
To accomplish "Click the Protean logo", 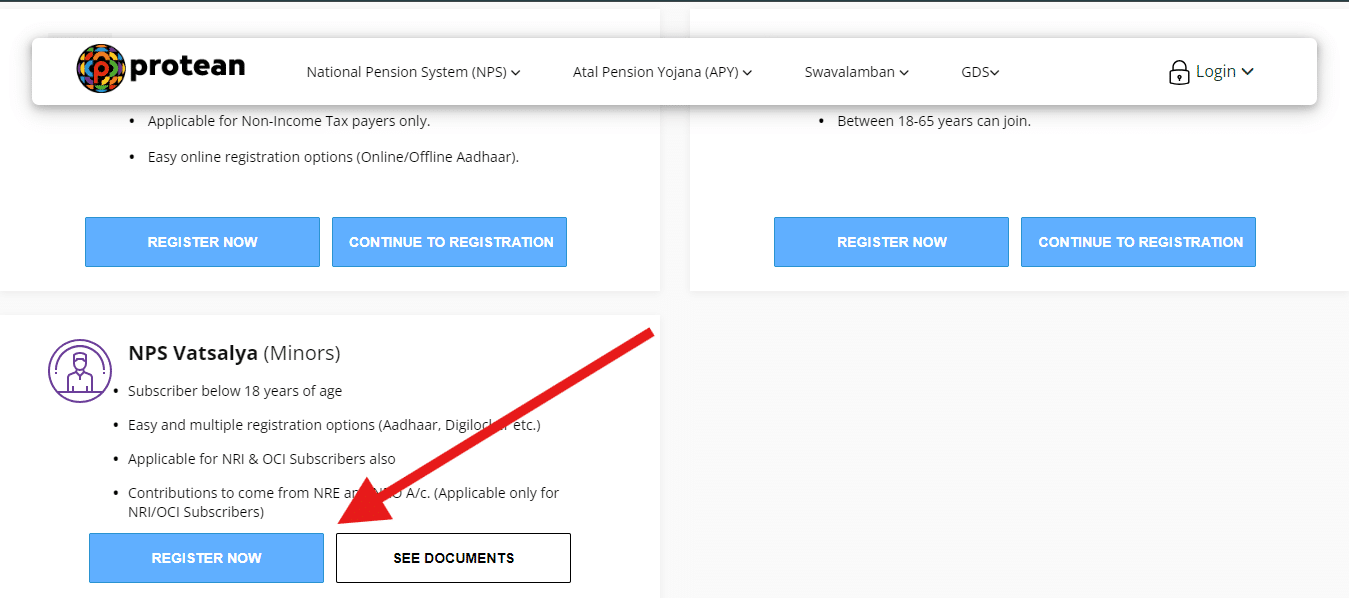I will point(160,68).
